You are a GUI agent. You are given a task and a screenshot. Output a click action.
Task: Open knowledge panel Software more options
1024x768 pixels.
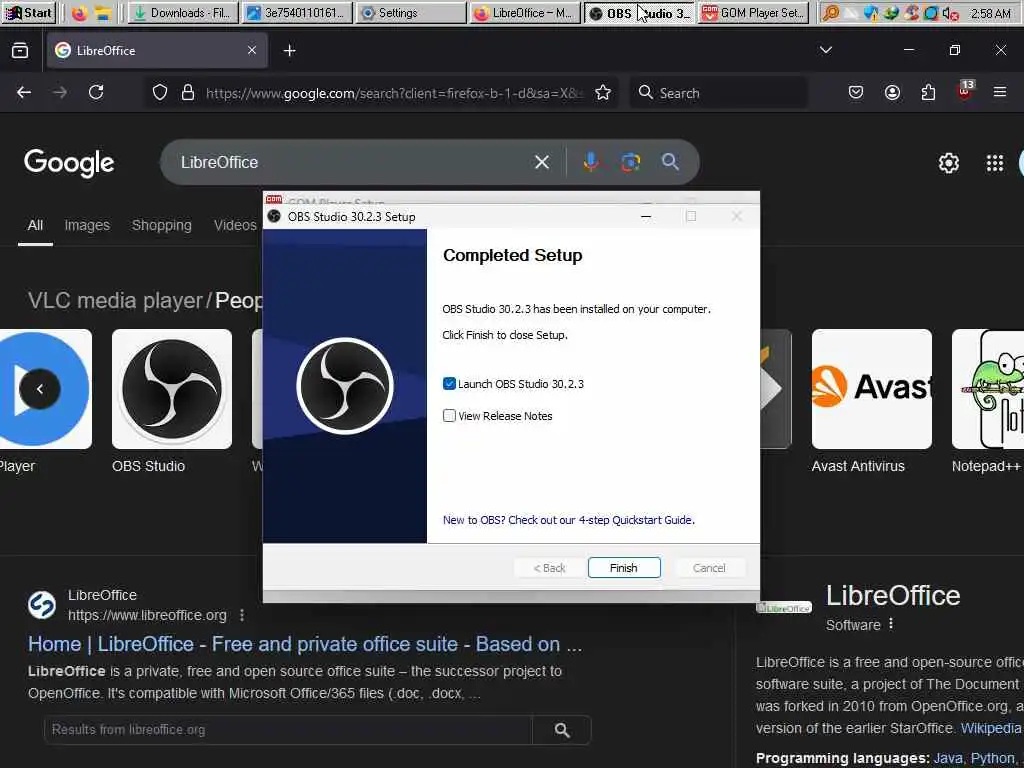click(891, 624)
